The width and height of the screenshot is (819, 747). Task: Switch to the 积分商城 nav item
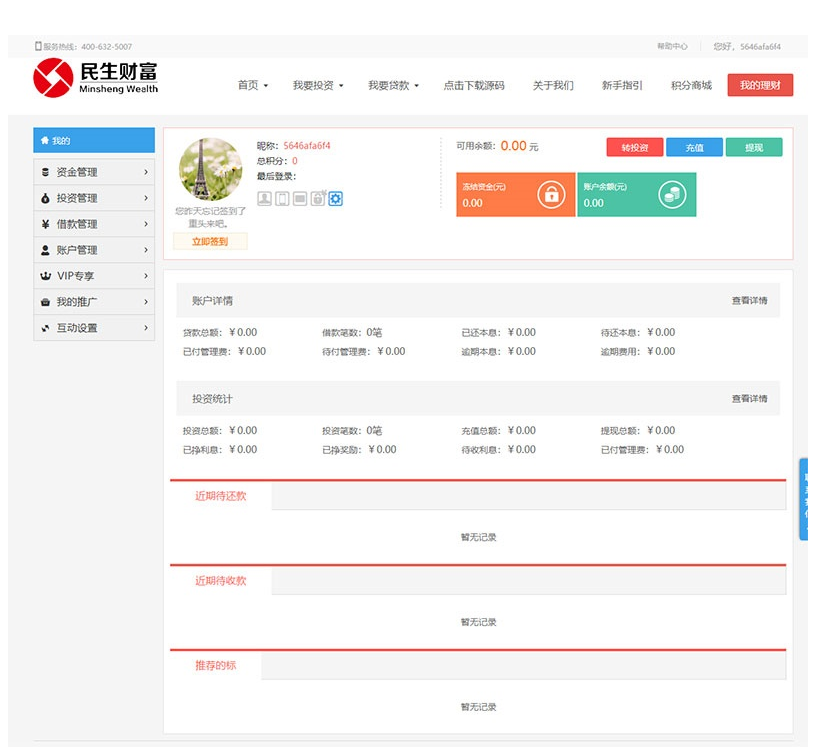[693, 85]
